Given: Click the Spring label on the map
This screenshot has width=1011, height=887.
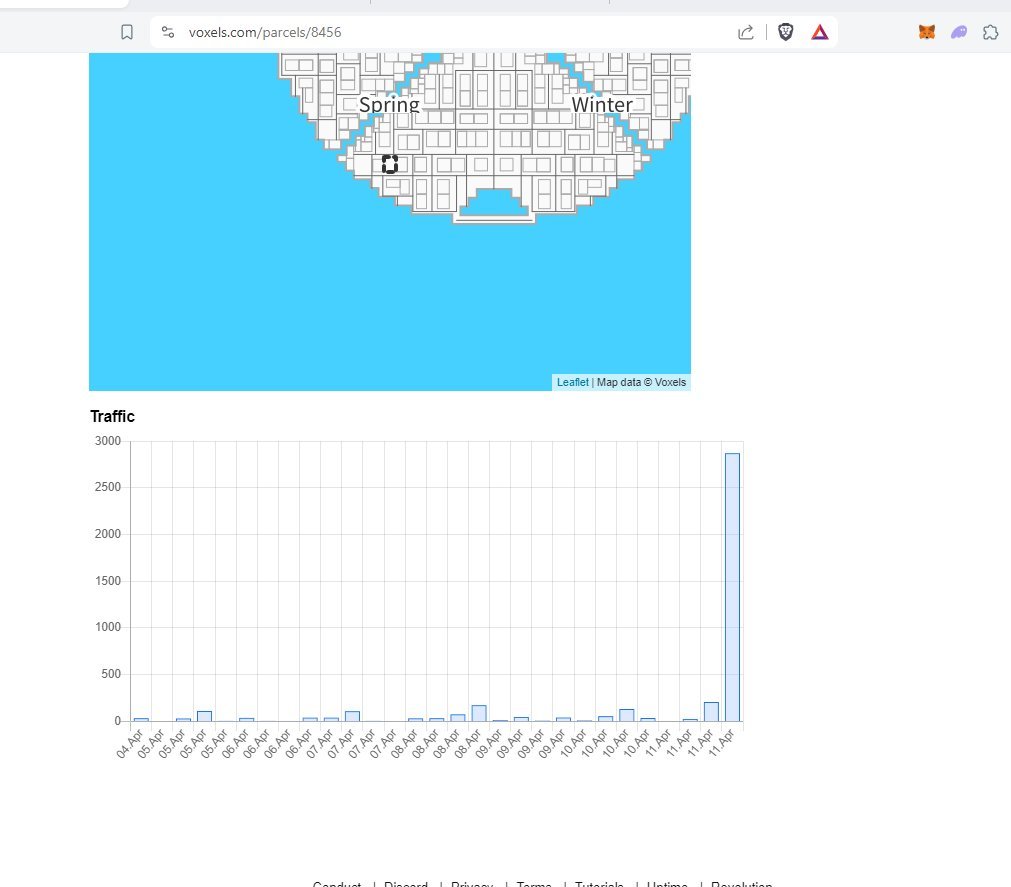Looking at the screenshot, I should coord(389,104).
